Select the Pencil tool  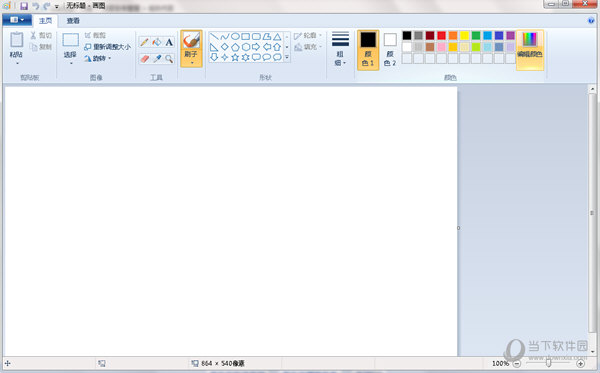[144, 42]
